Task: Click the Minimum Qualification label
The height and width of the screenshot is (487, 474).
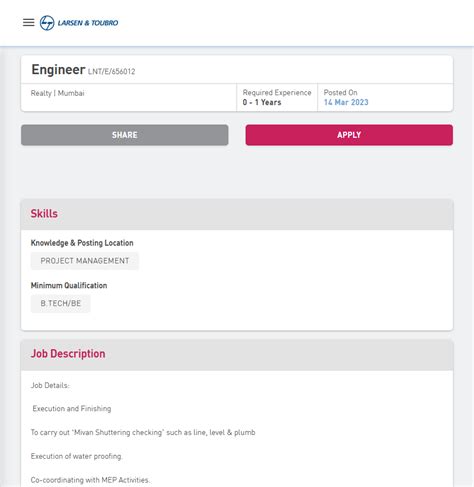Action: (69, 286)
